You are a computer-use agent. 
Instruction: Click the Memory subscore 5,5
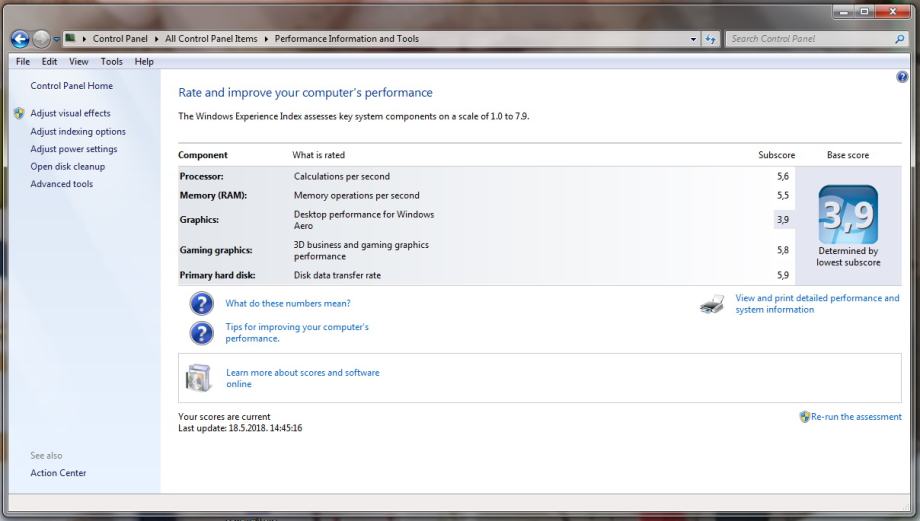[x=783, y=195]
